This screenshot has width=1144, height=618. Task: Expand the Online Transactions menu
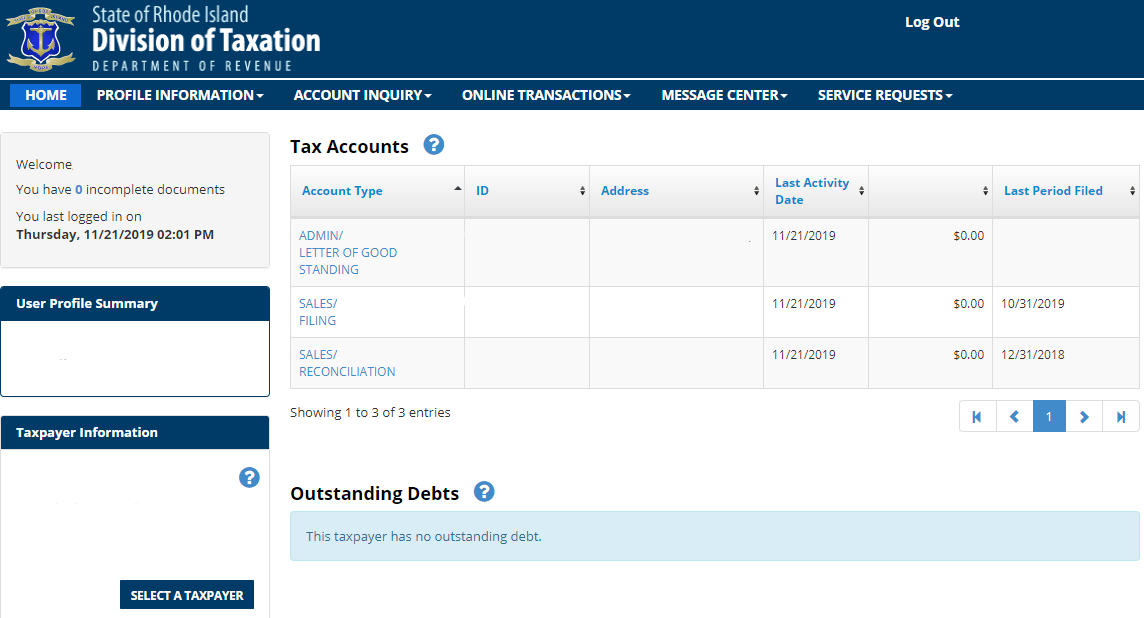tap(546, 95)
